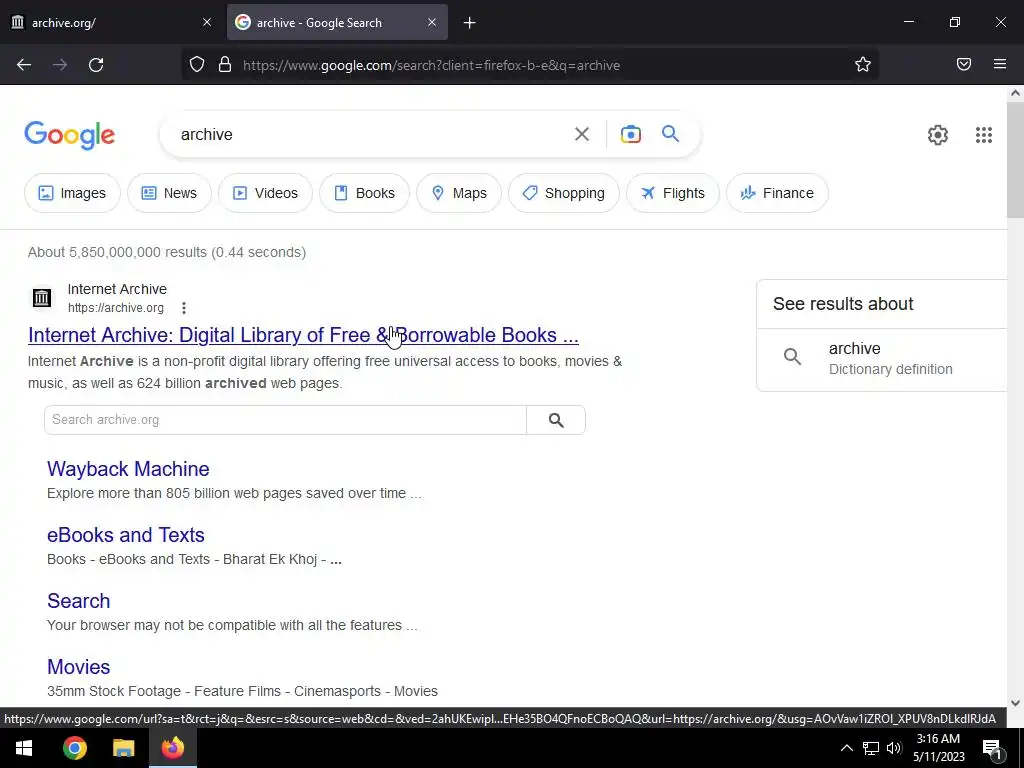Open the Windows Start menu

(24, 748)
